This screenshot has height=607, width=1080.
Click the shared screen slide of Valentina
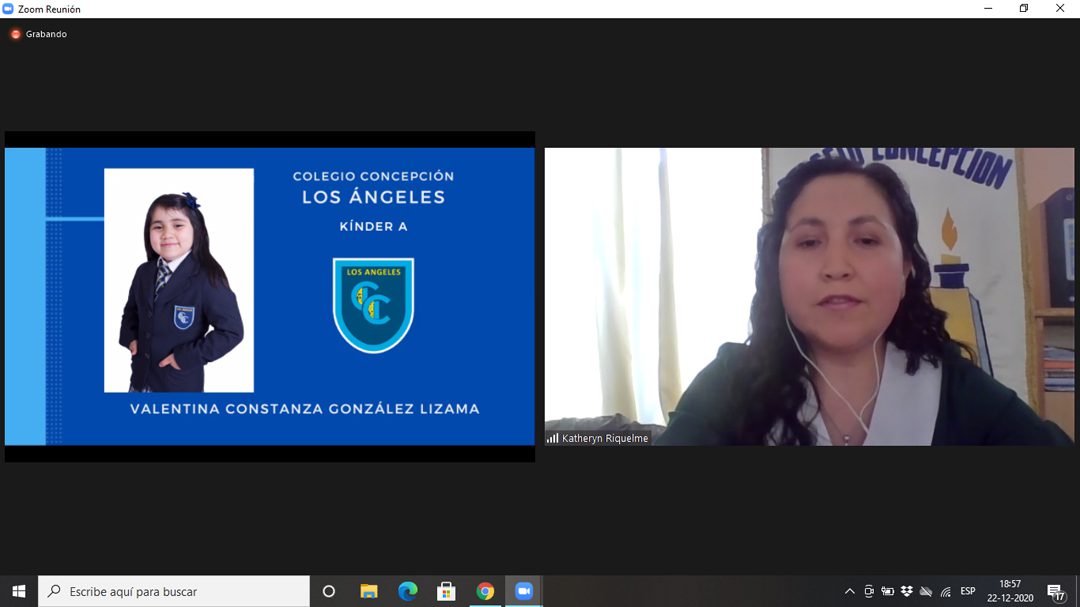tap(269, 296)
